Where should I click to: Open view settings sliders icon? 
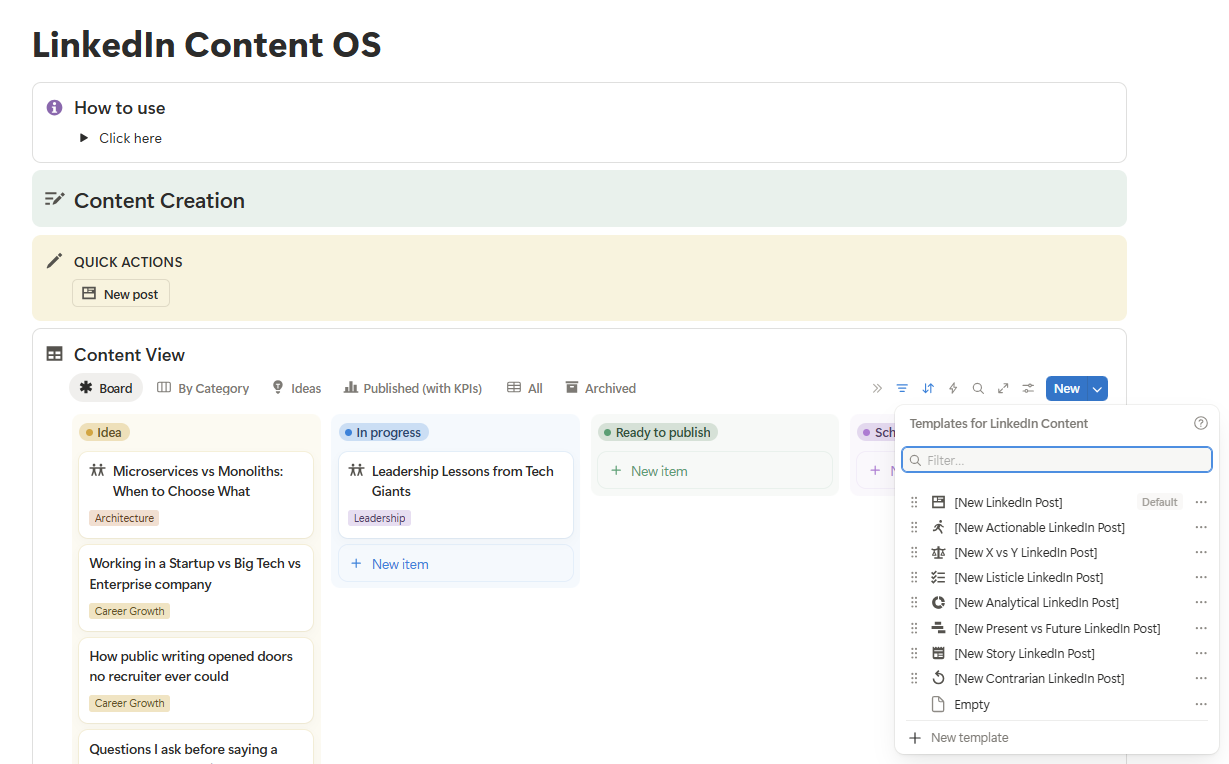[x=1028, y=389]
